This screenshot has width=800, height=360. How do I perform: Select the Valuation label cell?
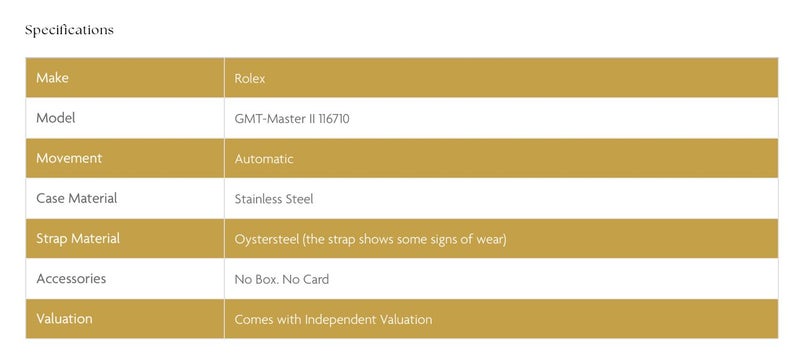(125, 319)
